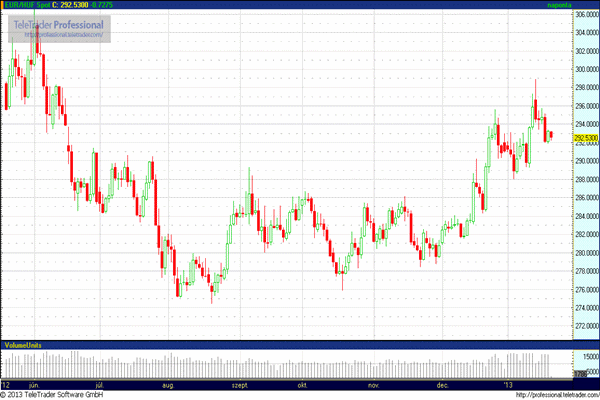600x400 pixels.
Task: Click the 'aug.' month label on time axis
Action: click(x=168, y=384)
